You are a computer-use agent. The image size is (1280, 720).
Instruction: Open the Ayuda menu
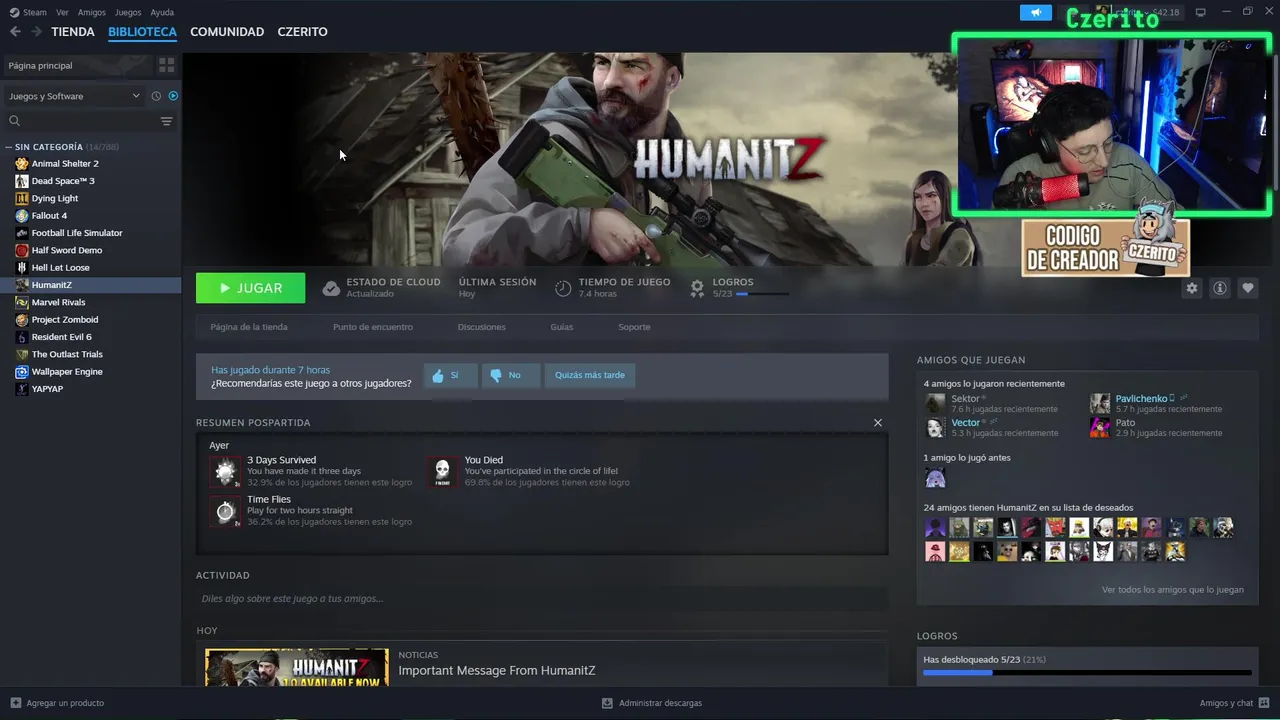(x=162, y=13)
